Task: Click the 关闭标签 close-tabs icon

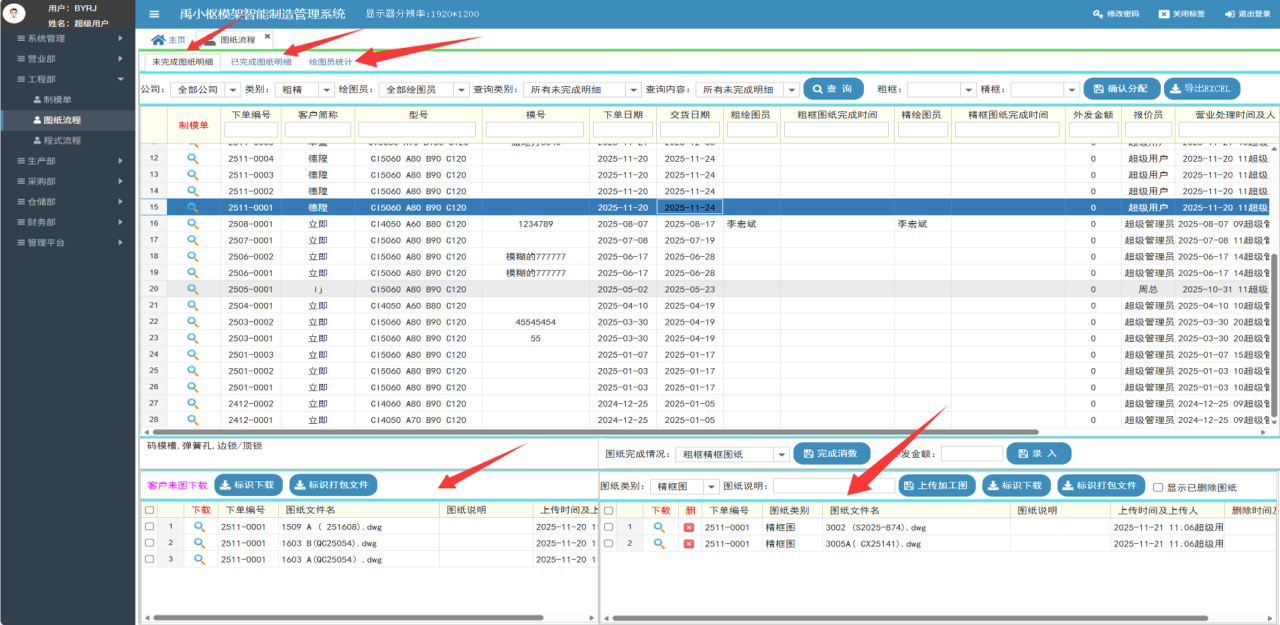Action: click(1163, 14)
